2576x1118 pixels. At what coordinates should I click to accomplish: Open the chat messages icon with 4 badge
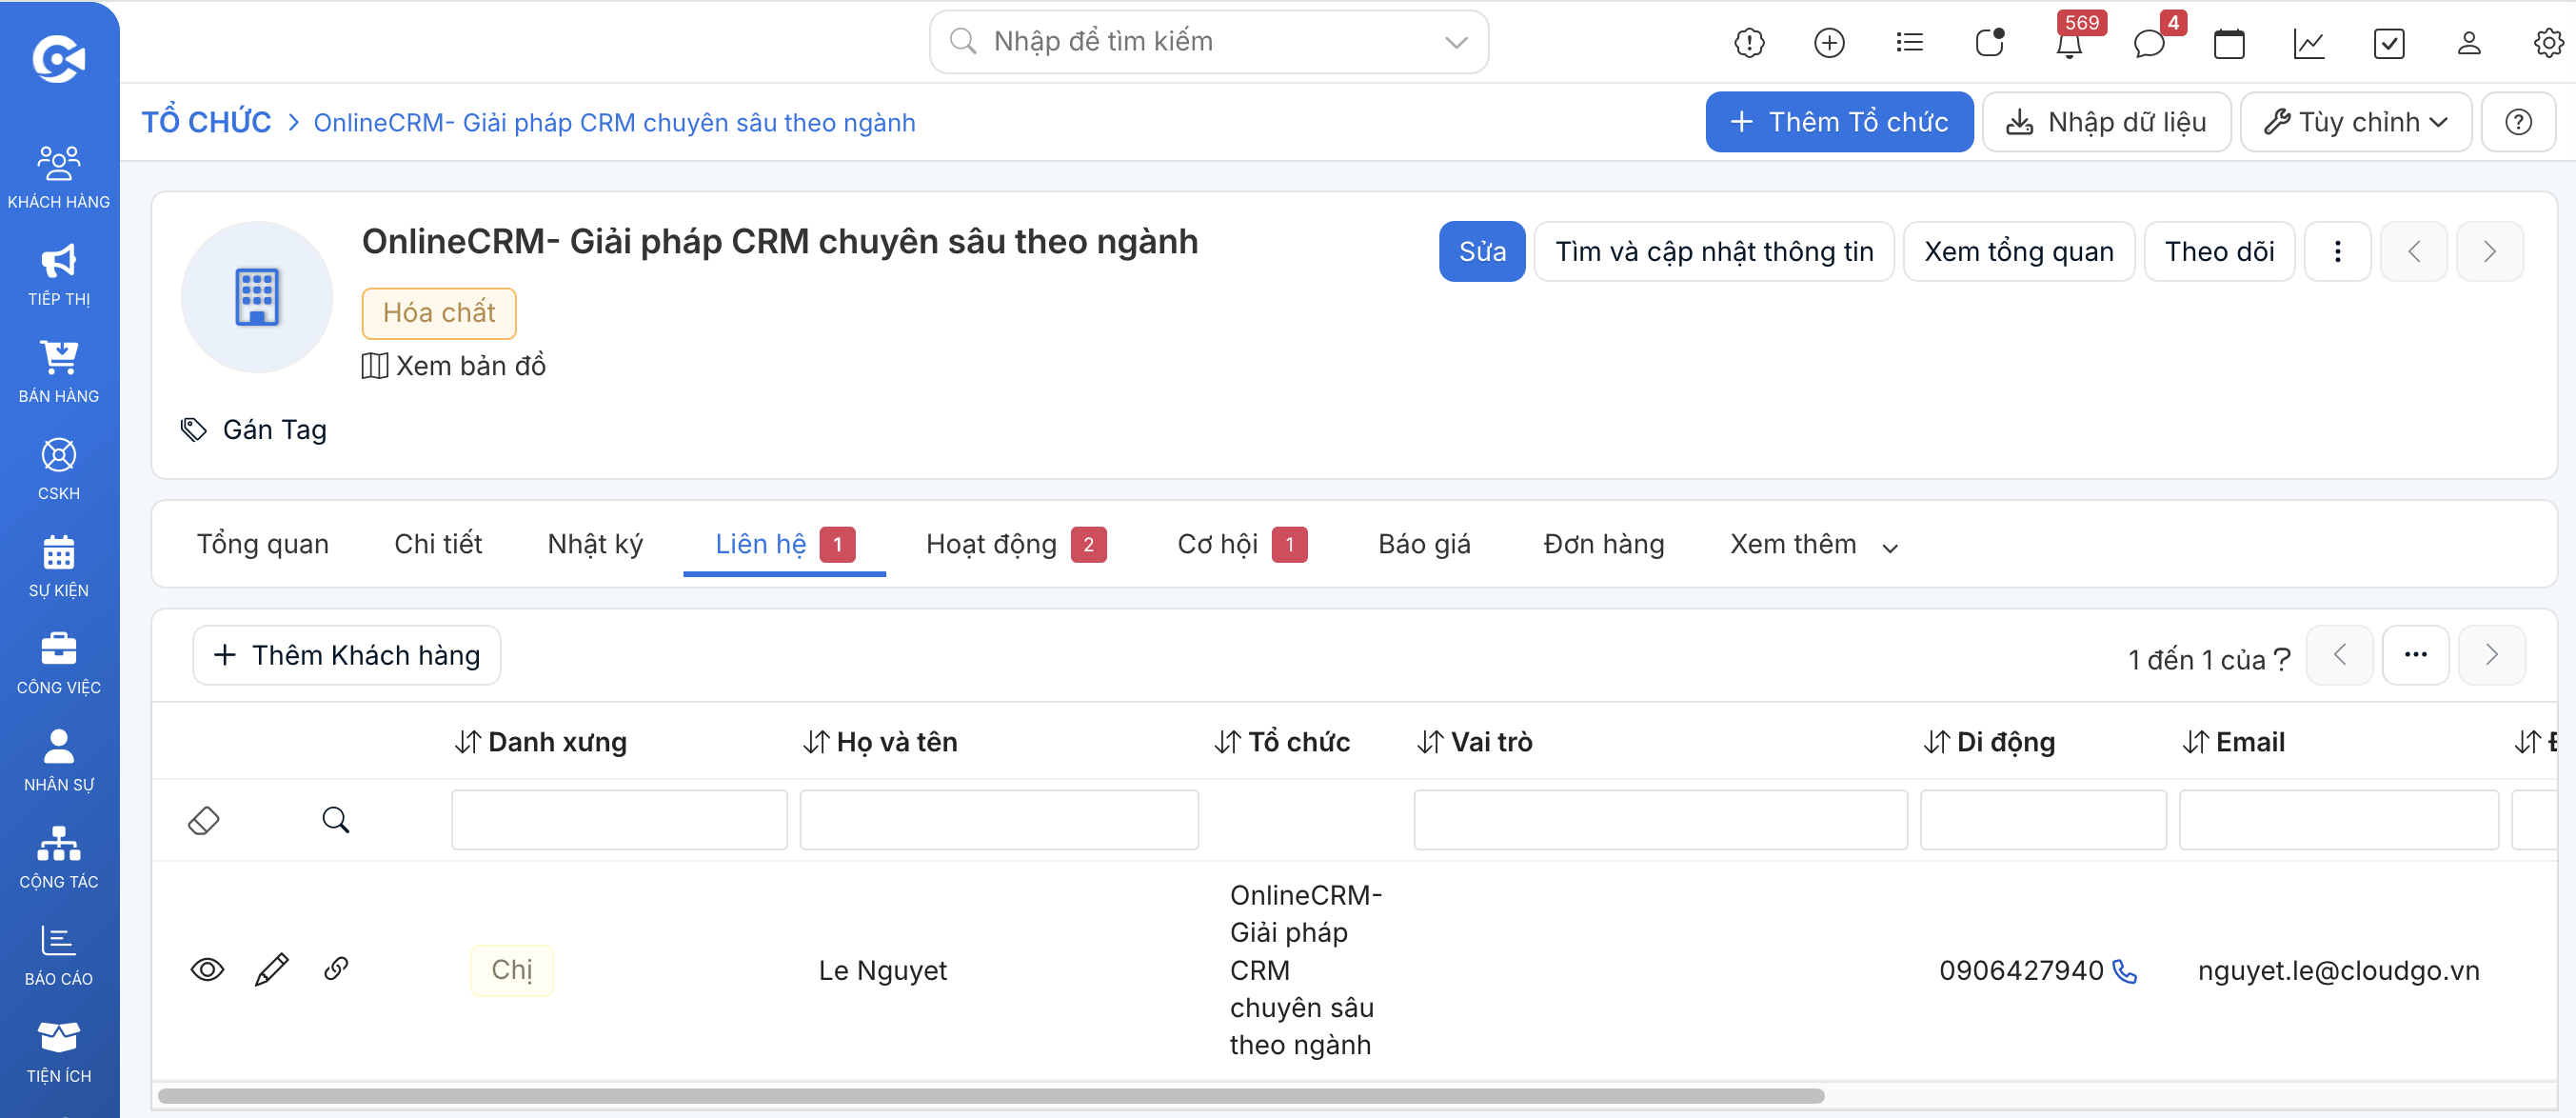coord(2149,42)
